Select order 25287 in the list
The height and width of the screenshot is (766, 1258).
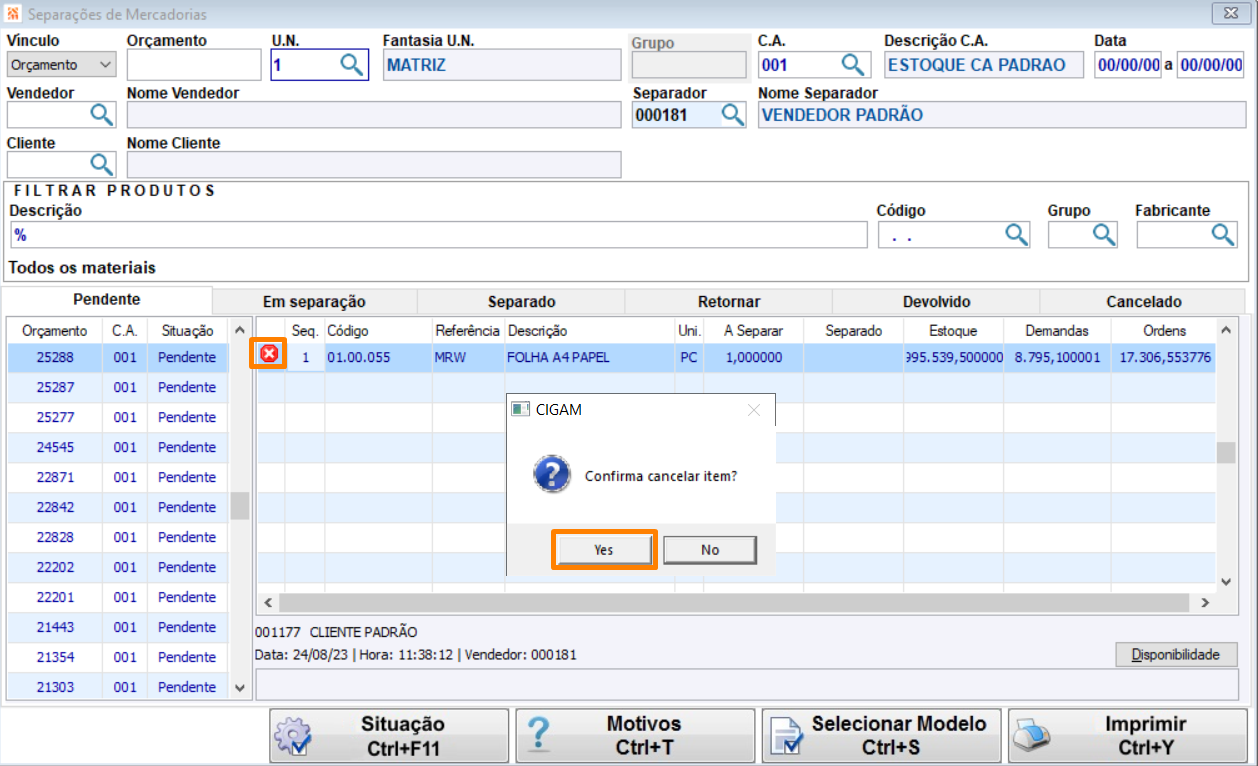[118, 387]
